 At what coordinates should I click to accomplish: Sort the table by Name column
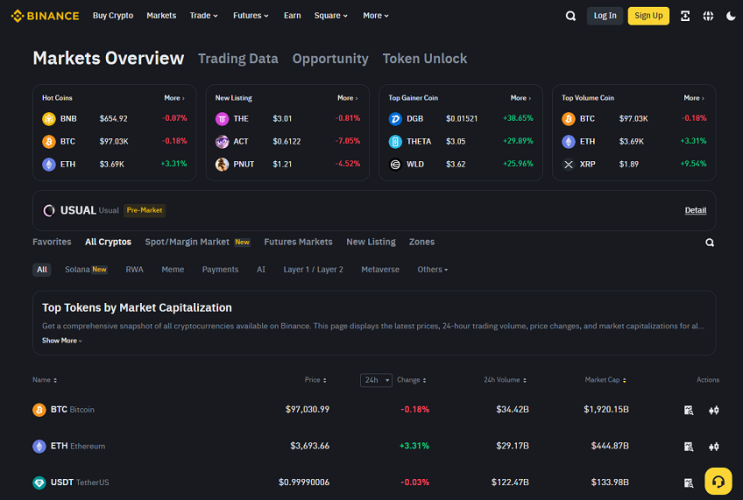coord(45,380)
